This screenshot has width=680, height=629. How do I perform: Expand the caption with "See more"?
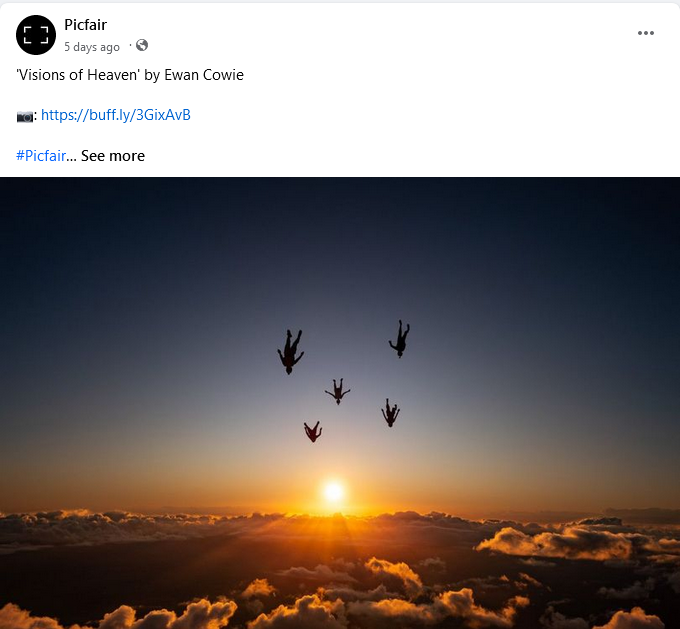[x=113, y=155]
